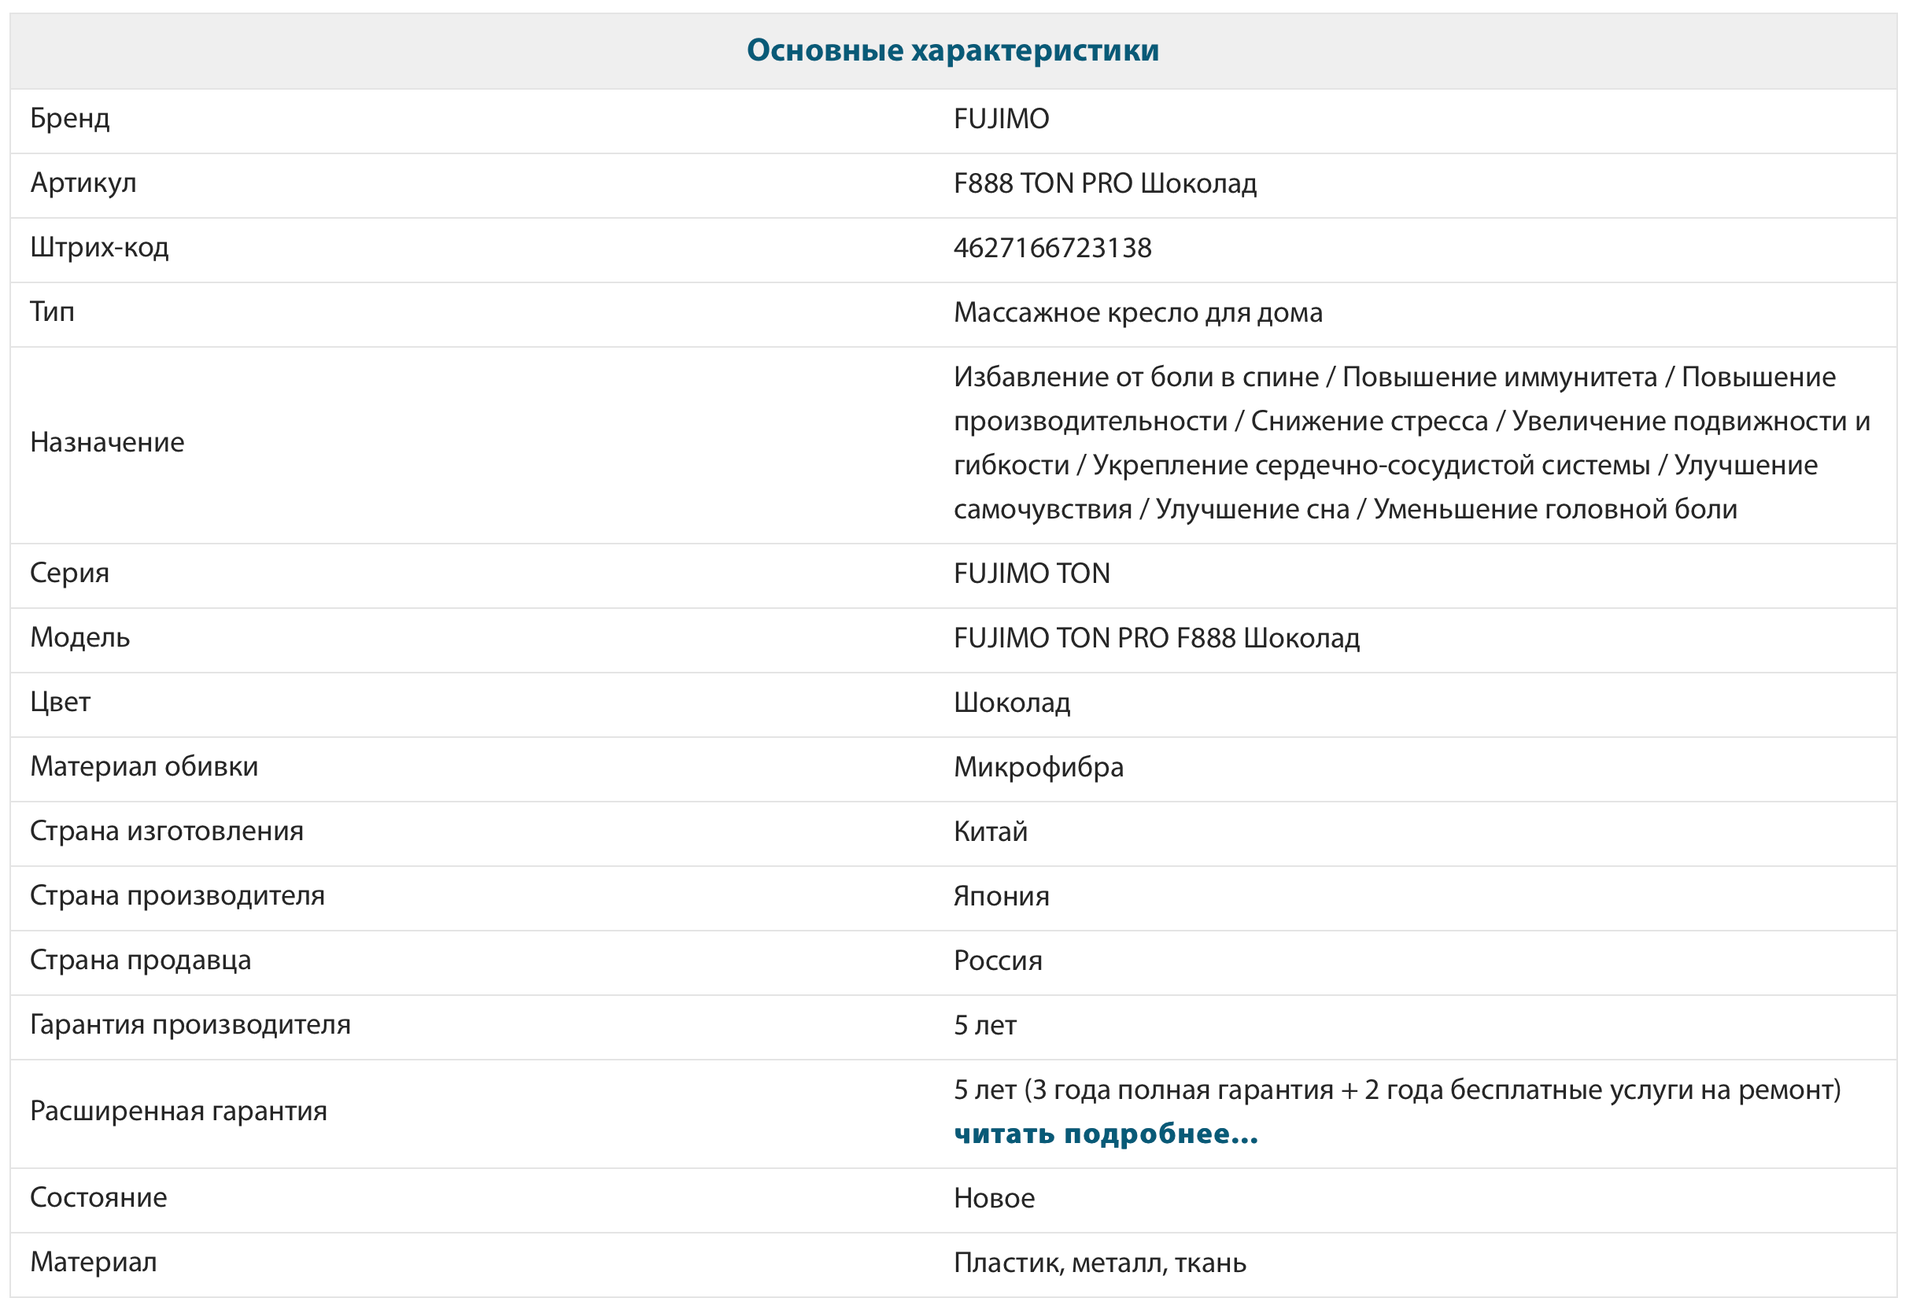Select country value 'Япония'

tap(1001, 896)
